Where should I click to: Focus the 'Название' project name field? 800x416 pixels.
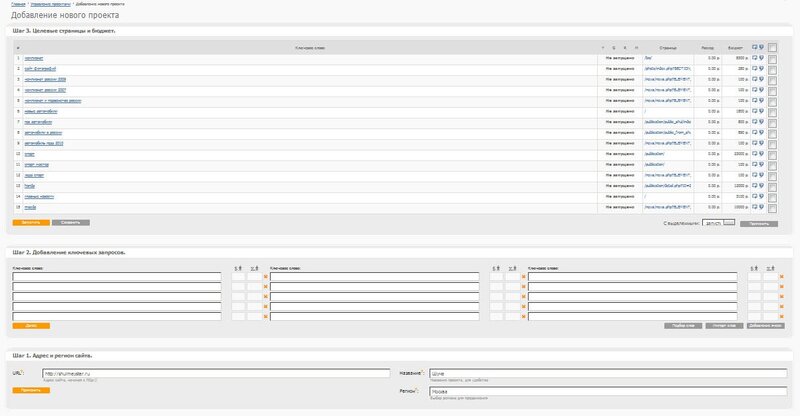608,374
